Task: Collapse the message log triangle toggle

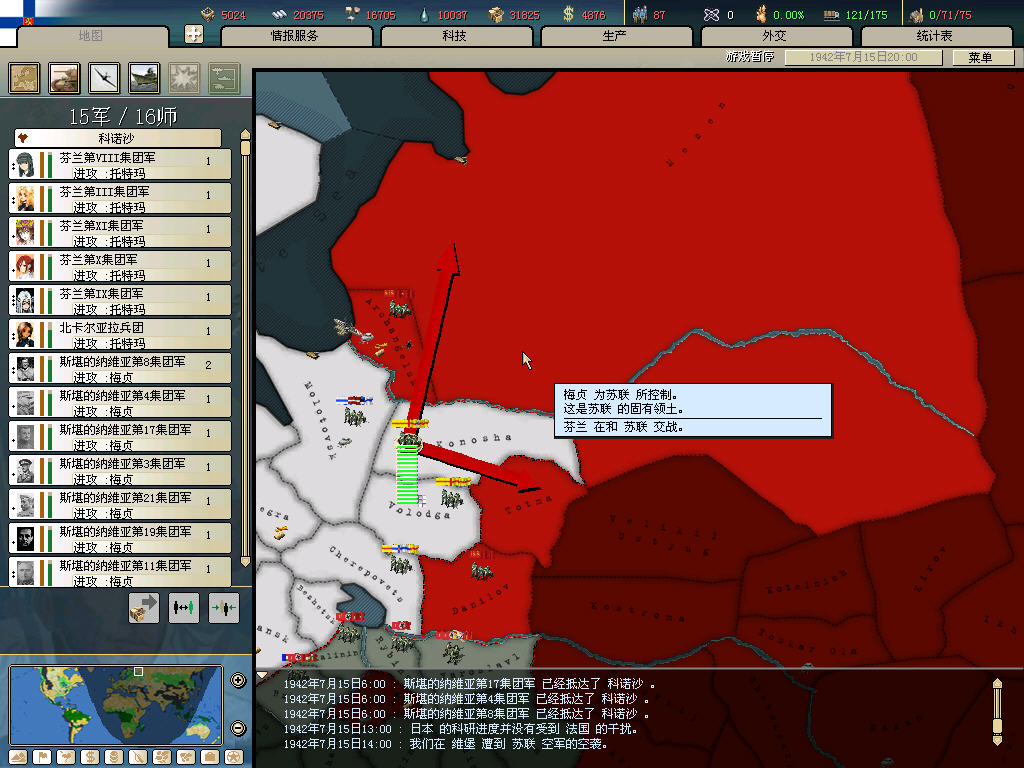Action: tap(262, 675)
